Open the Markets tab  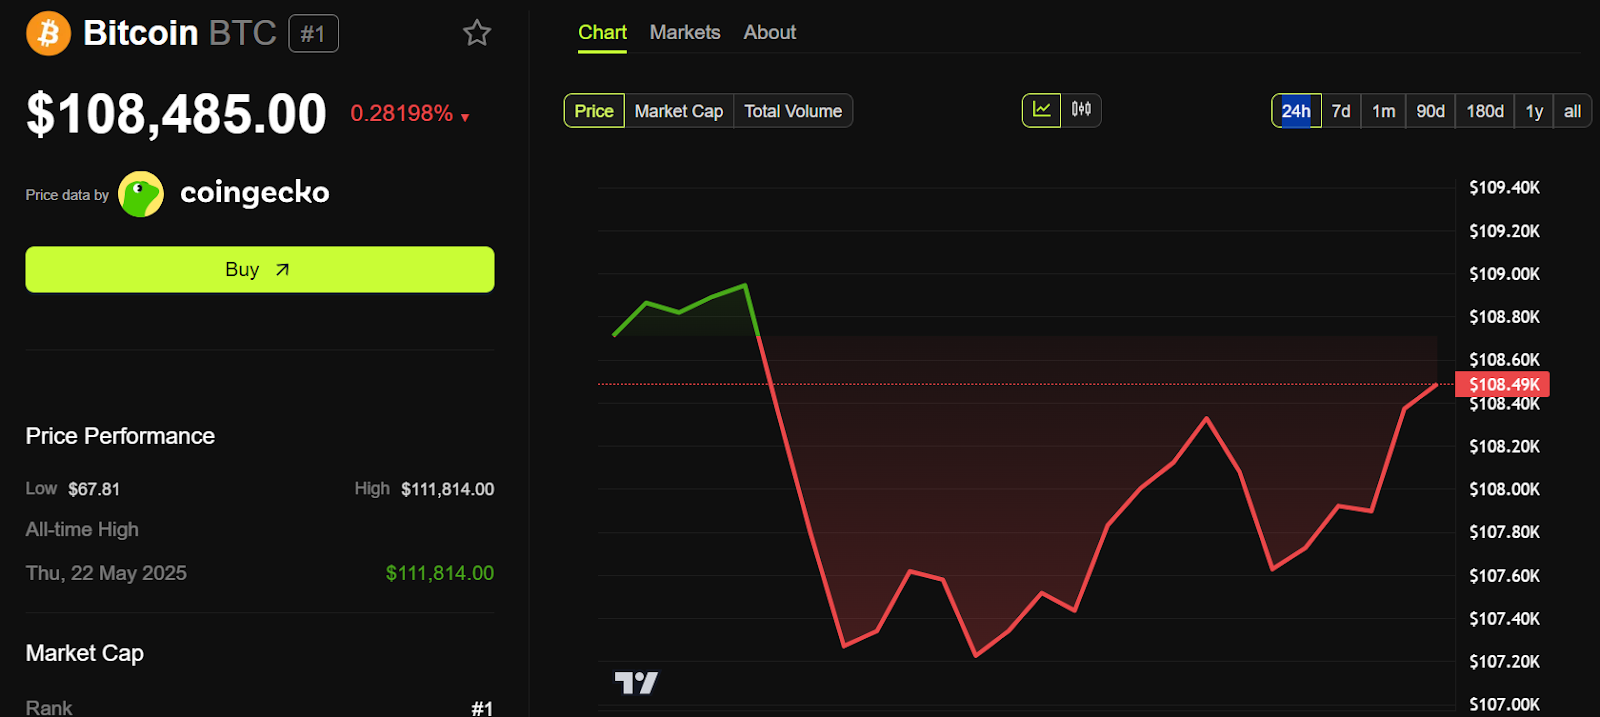click(x=685, y=32)
